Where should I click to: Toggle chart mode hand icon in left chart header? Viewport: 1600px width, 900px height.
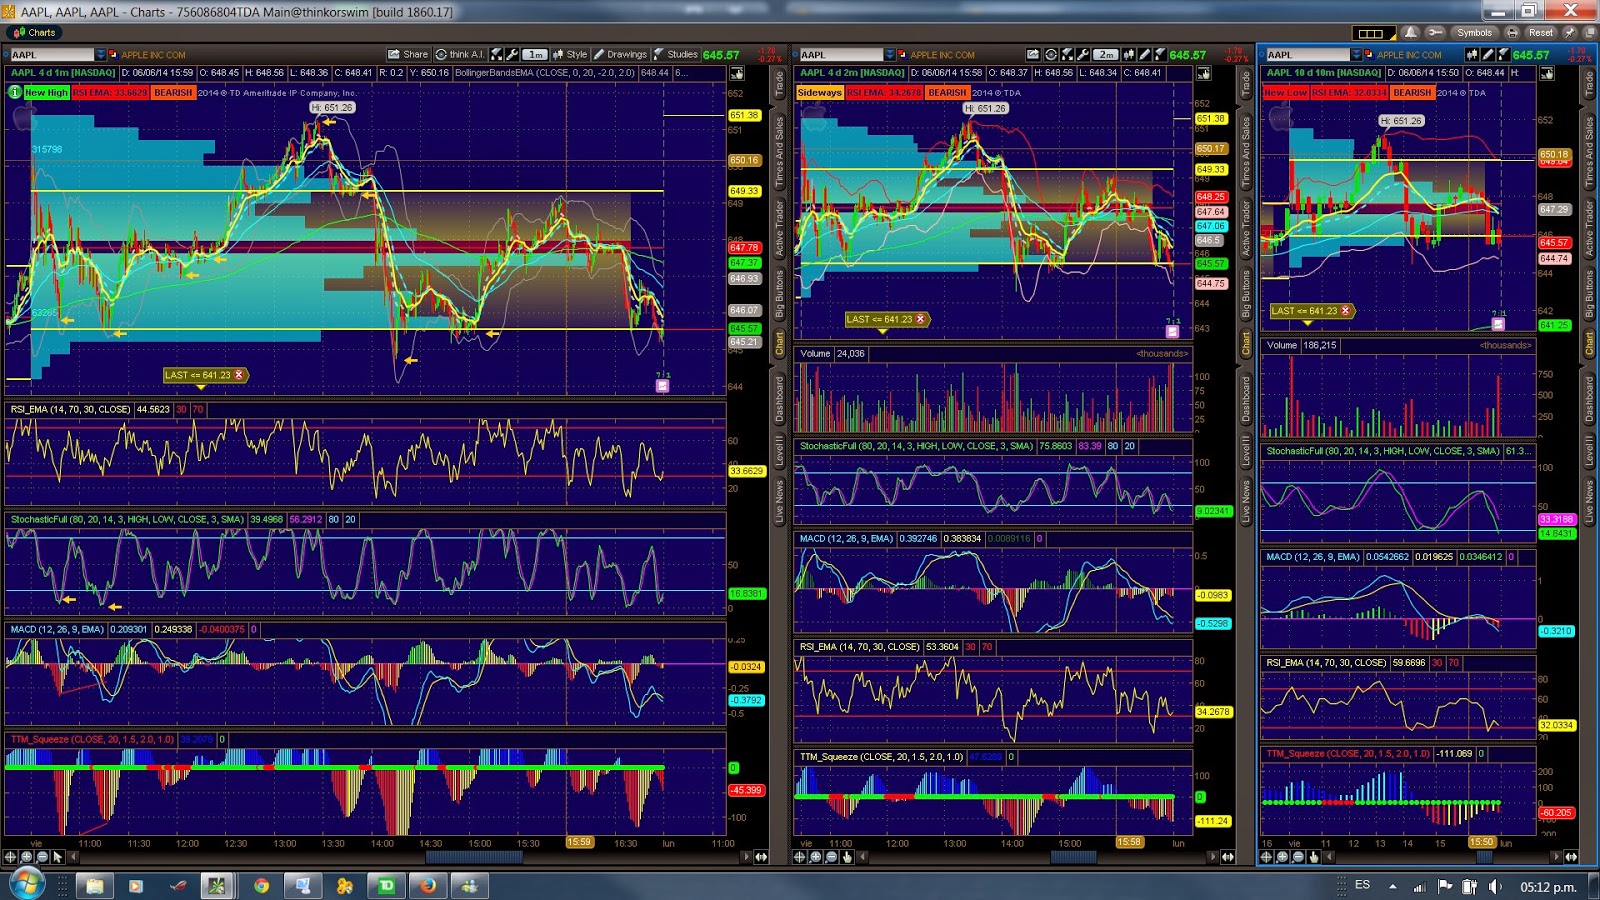click(x=736, y=73)
